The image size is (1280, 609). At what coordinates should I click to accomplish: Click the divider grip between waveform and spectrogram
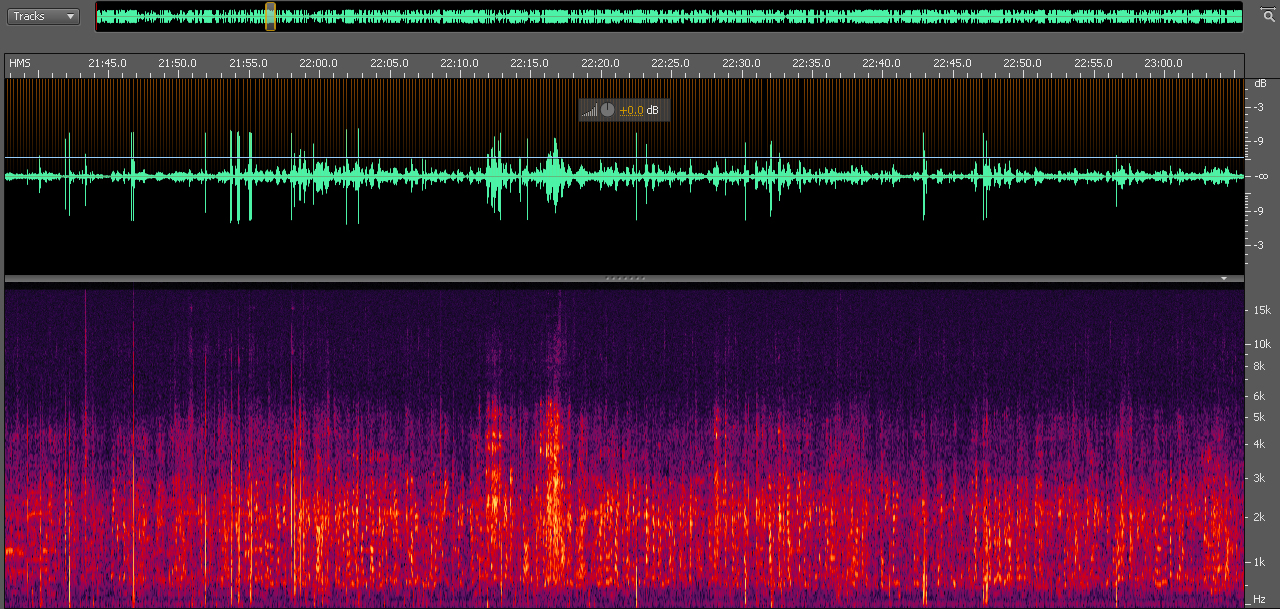626,278
